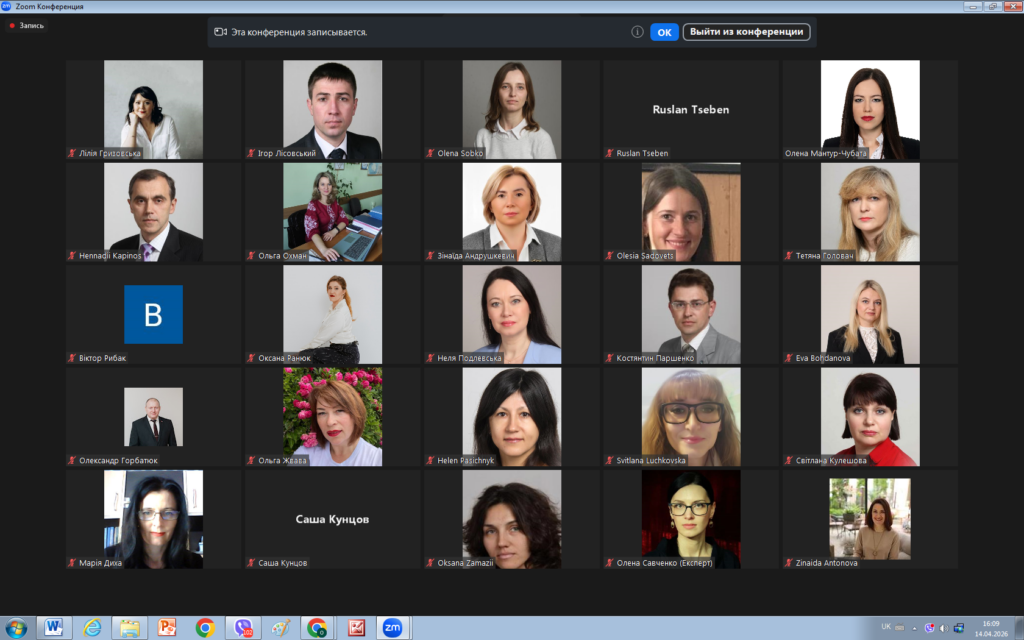This screenshot has width=1024, height=640.
Task: Open the UK language input selector
Action: 886,627
